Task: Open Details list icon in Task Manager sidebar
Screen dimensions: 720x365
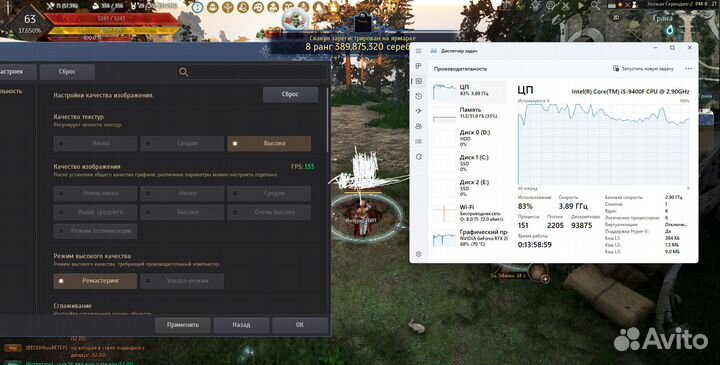Action: [418, 141]
